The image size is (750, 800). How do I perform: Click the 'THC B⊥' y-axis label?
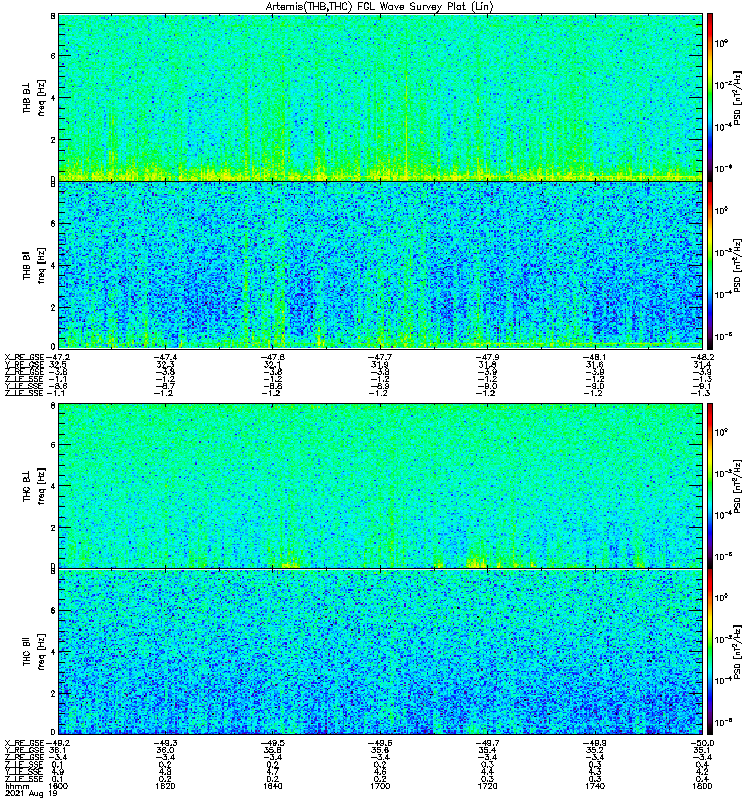(27, 486)
